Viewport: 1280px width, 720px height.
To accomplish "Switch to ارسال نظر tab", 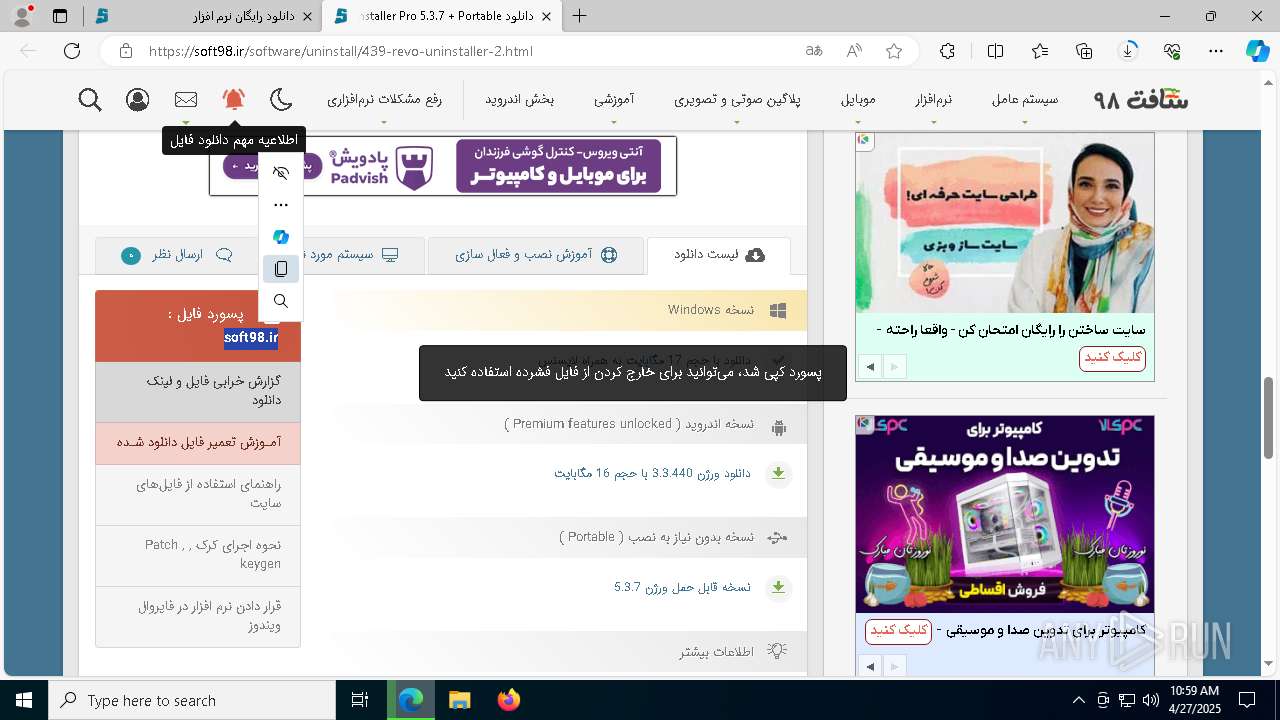I will pyautogui.click(x=176, y=255).
